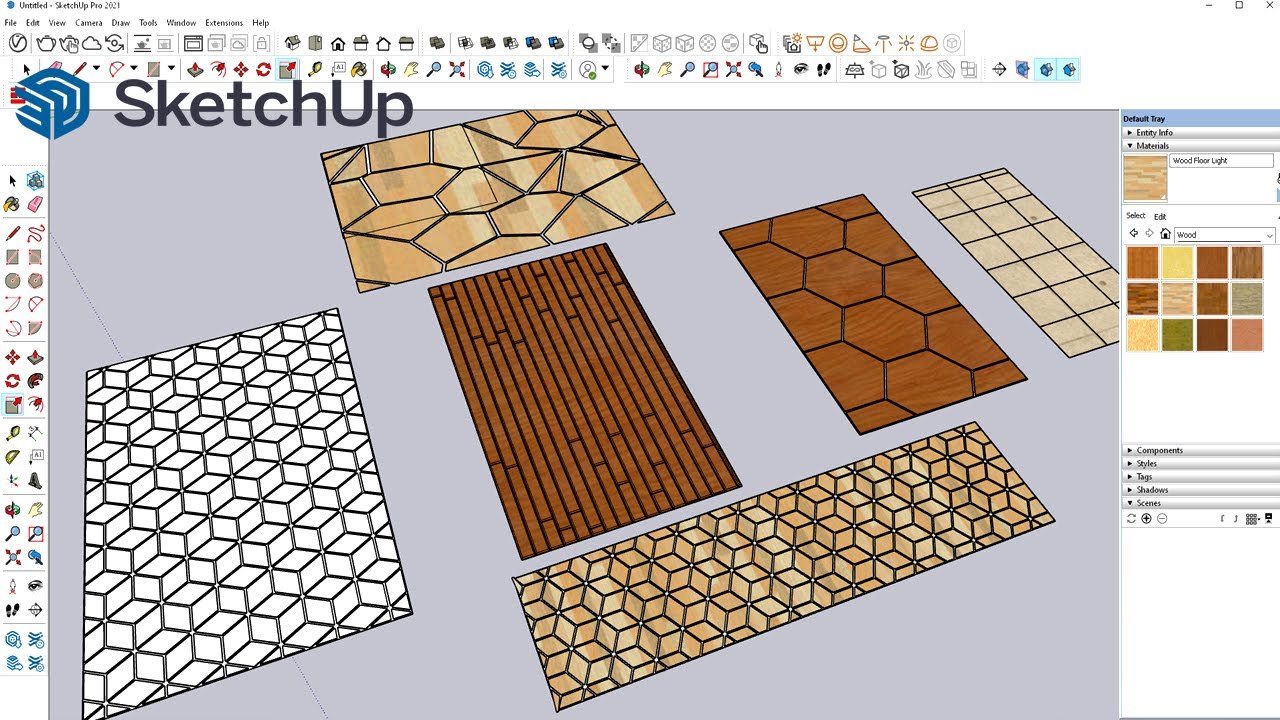Select Iso view house icon
This screenshot has height=720, width=1280.
[292, 43]
